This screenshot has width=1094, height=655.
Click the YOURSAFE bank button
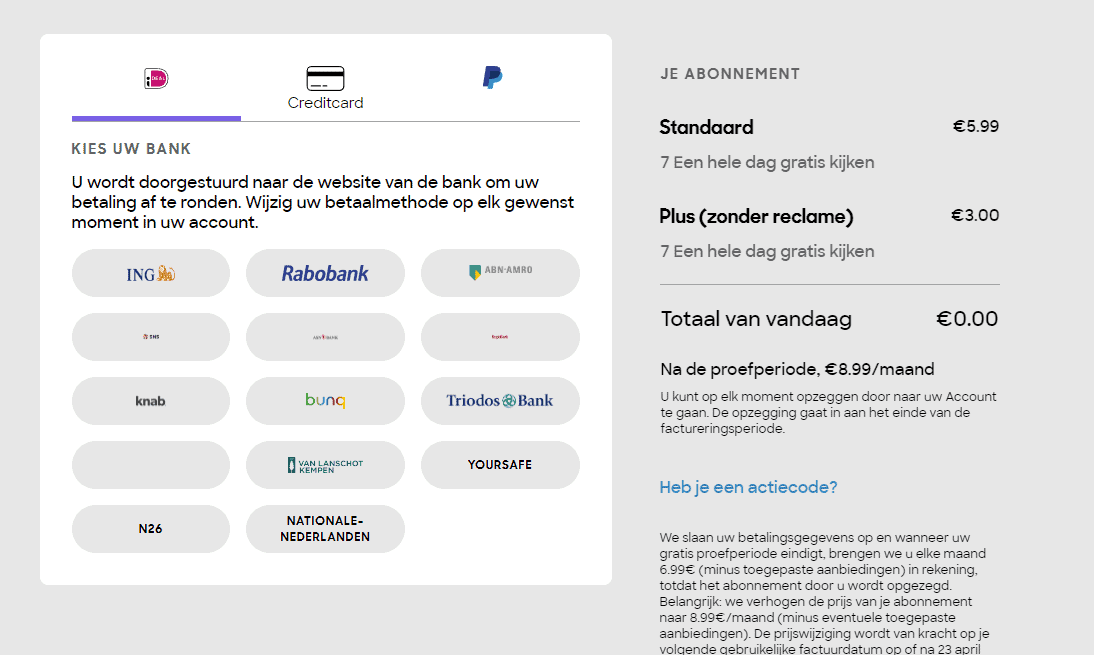click(500, 465)
